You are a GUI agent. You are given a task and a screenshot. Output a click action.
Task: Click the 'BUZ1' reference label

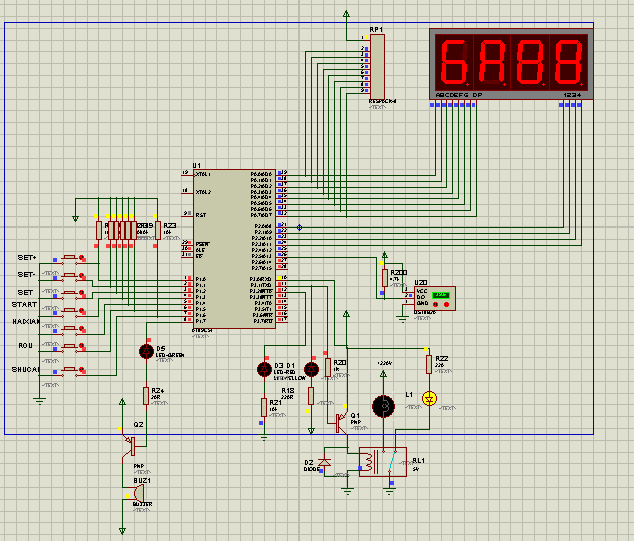point(142,480)
